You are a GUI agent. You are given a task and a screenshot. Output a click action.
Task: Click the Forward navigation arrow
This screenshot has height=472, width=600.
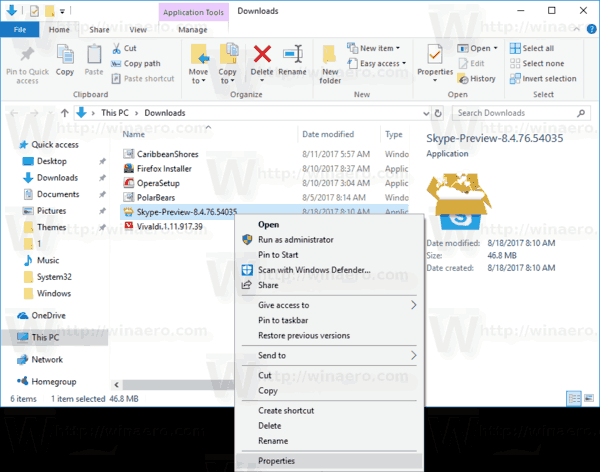pyautogui.click(x=34, y=113)
